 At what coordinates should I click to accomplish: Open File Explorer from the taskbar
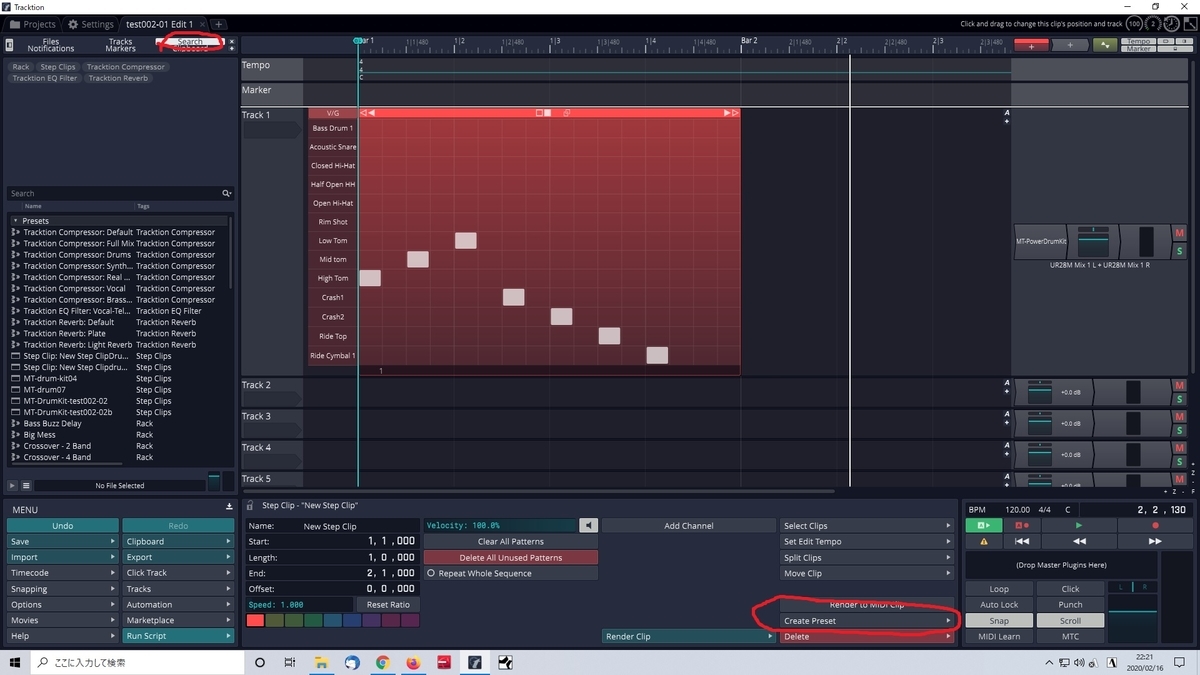coord(321,662)
